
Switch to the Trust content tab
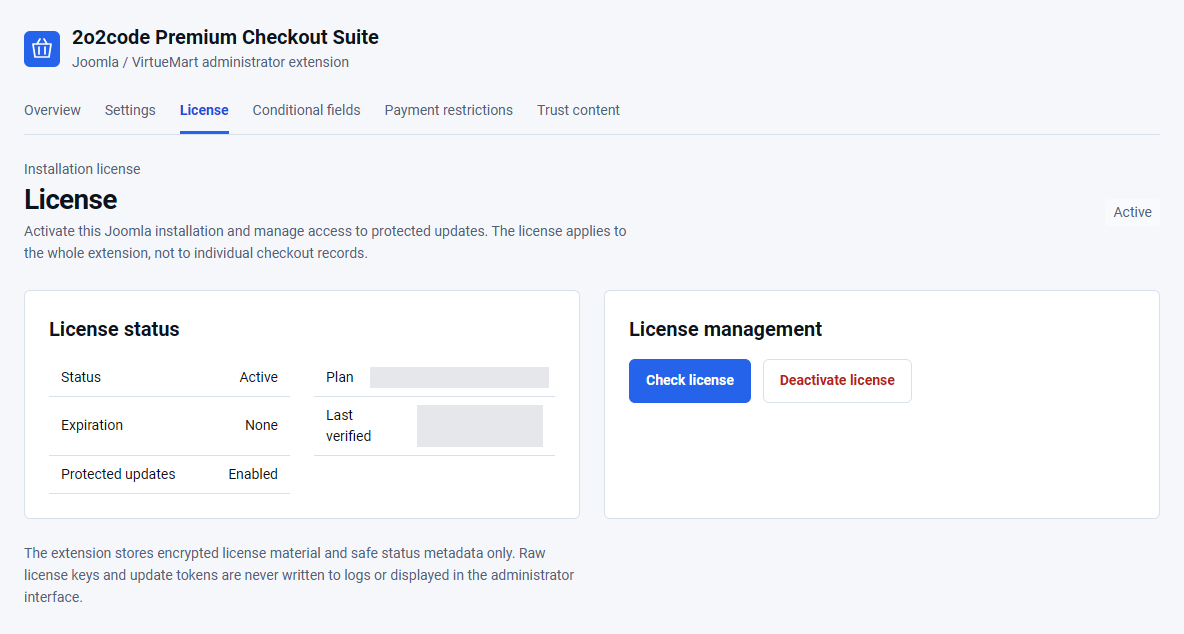(x=578, y=110)
